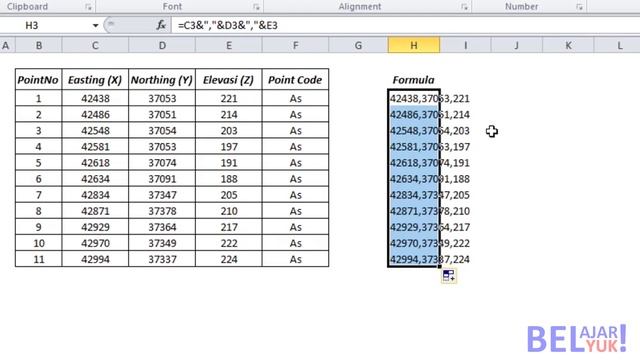Image resolution: width=640 pixels, height=360 pixels.
Task: Click the formula bar with =C3&","&D3&","&E3
Action: click(x=406, y=25)
